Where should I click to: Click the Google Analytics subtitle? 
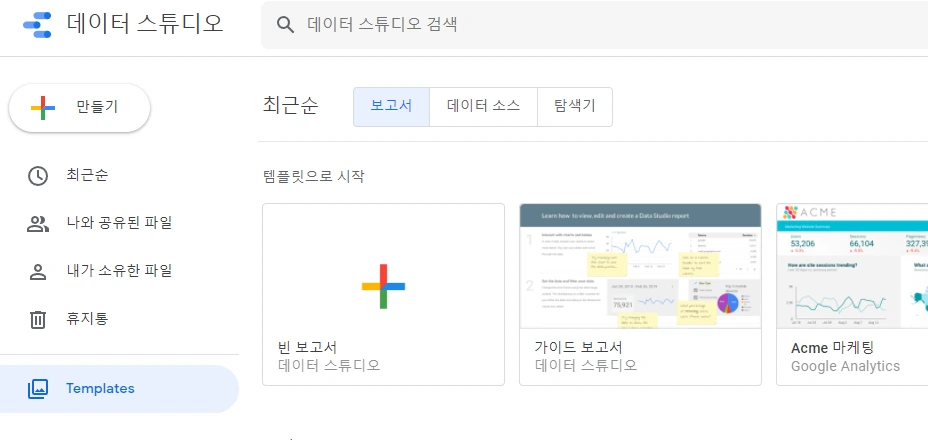pyautogui.click(x=845, y=367)
